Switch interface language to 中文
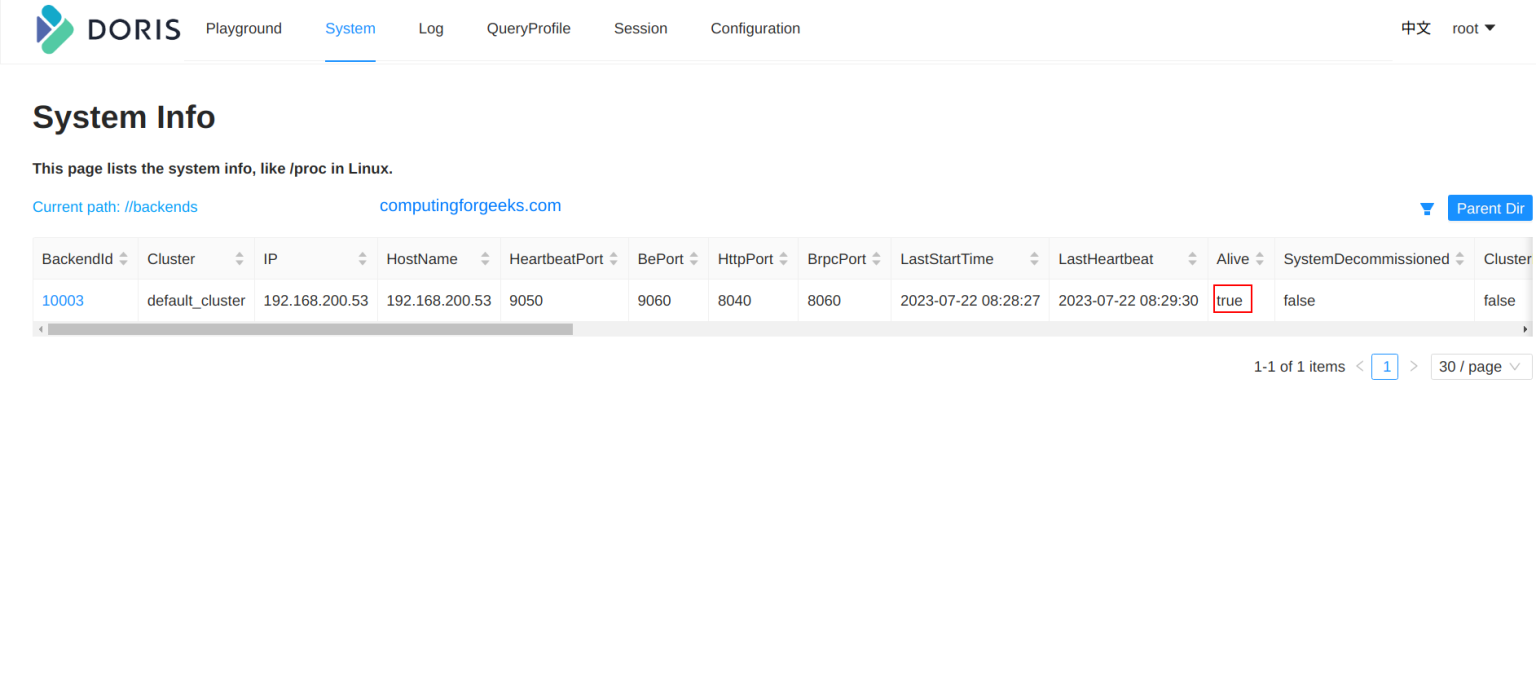Image resolution: width=1536 pixels, height=696 pixels. (1416, 28)
